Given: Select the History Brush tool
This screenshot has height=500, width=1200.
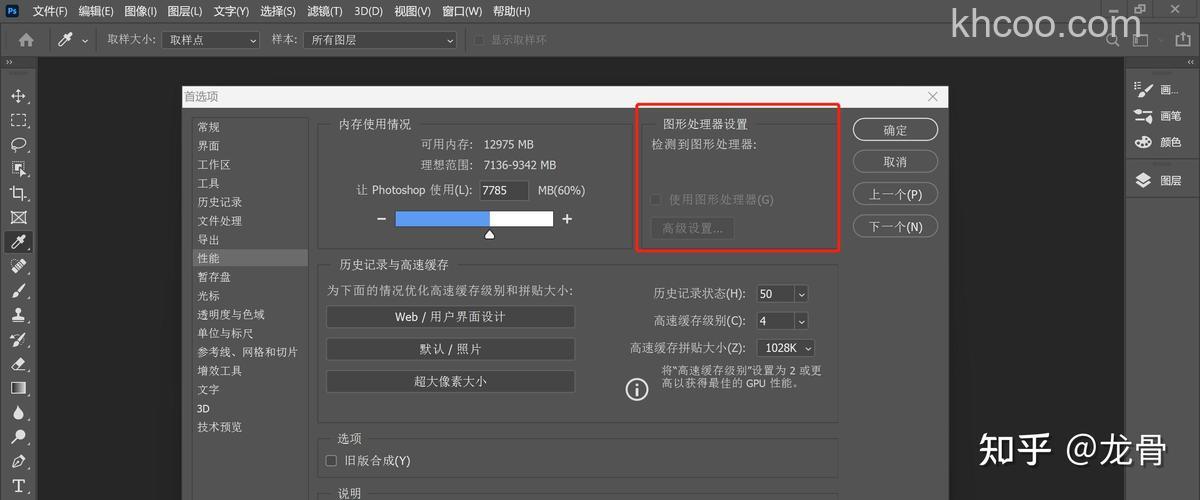Looking at the screenshot, I should pyautogui.click(x=18, y=339).
